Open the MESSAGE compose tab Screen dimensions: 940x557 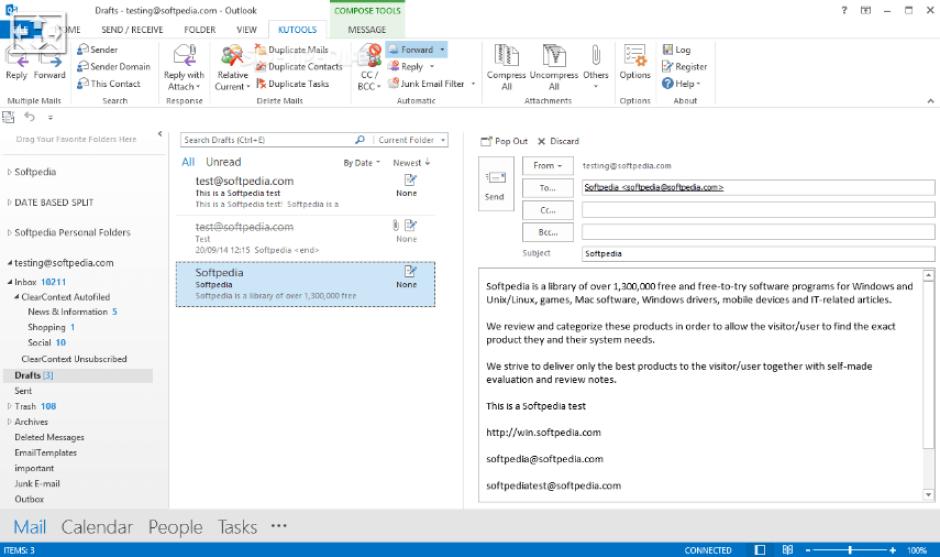367,29
